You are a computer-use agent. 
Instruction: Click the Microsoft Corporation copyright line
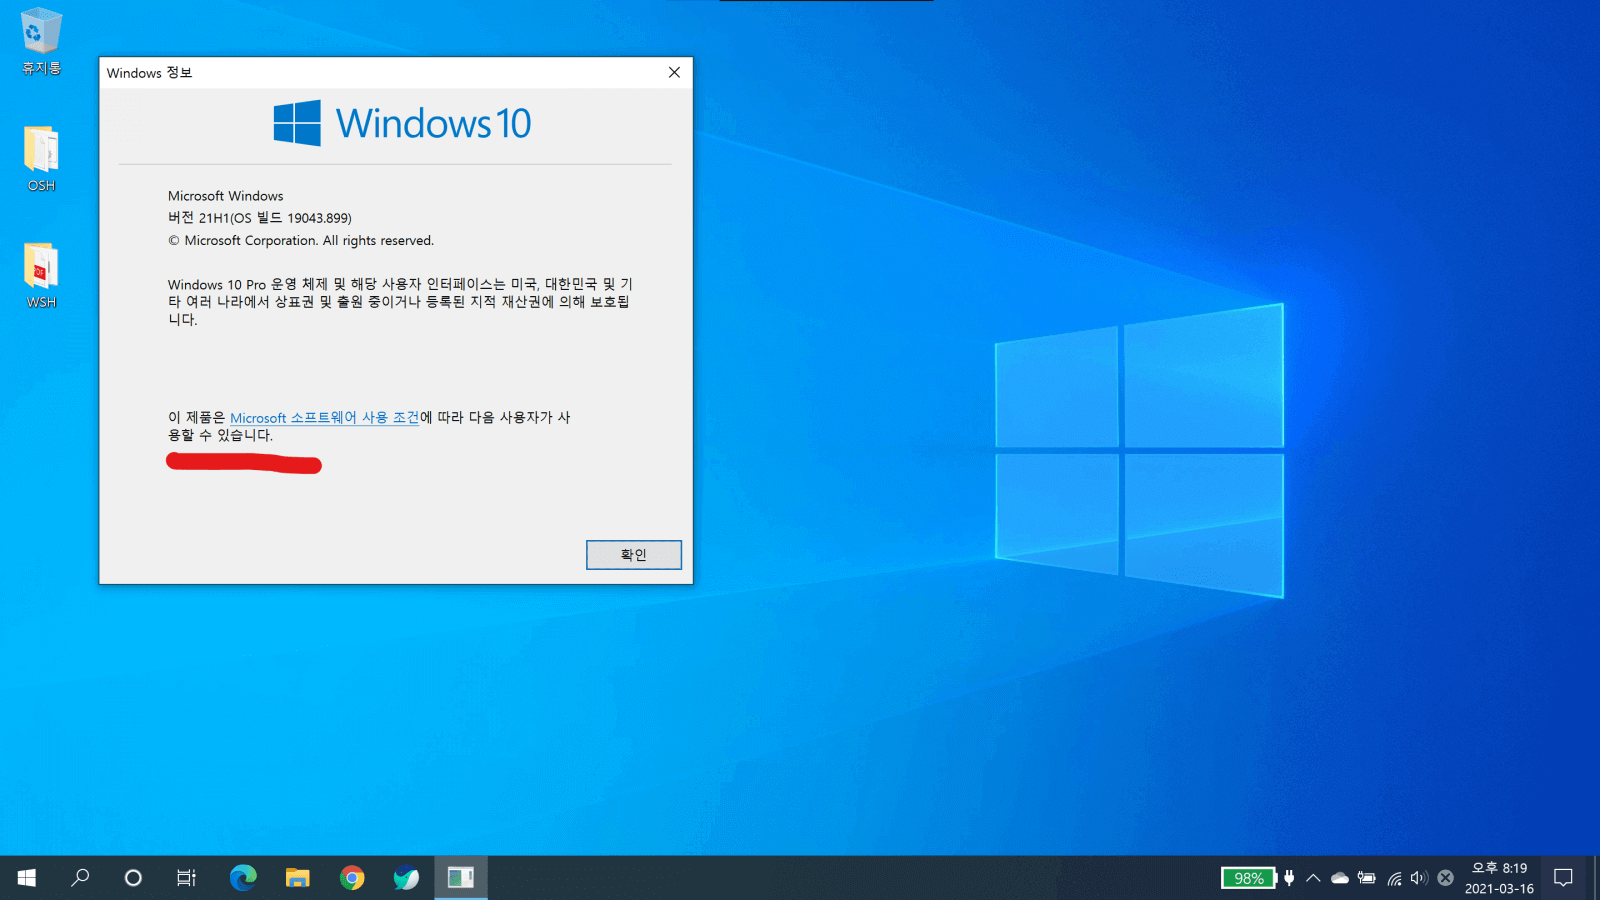click(301, 241)
